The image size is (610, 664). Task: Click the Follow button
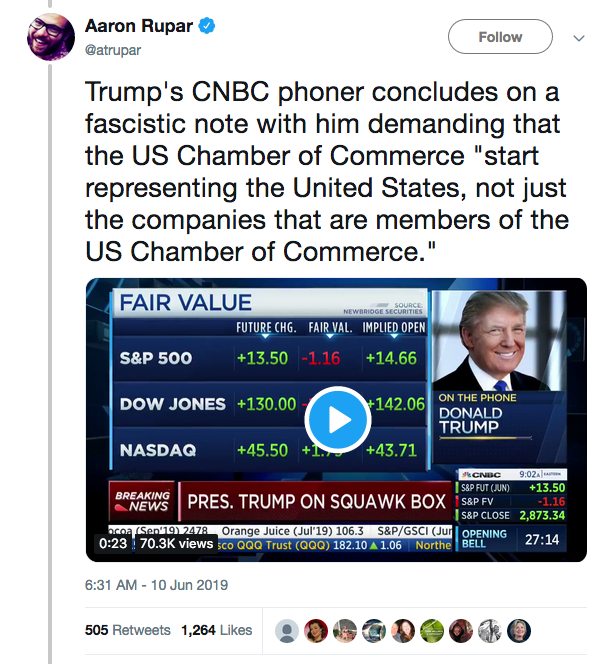[500, 37]
